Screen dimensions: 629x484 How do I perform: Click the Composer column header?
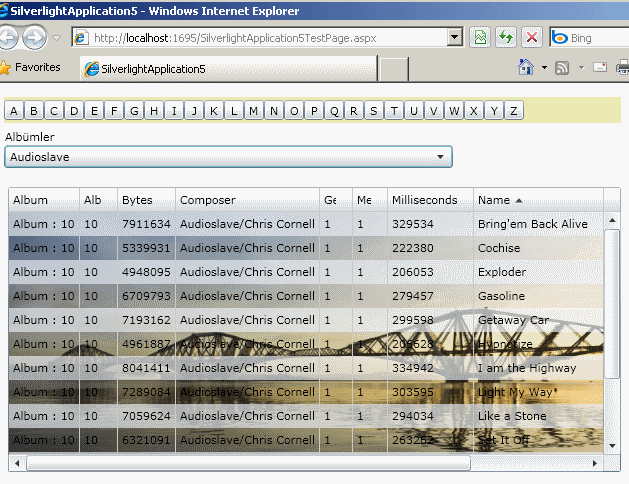[247, 200]
